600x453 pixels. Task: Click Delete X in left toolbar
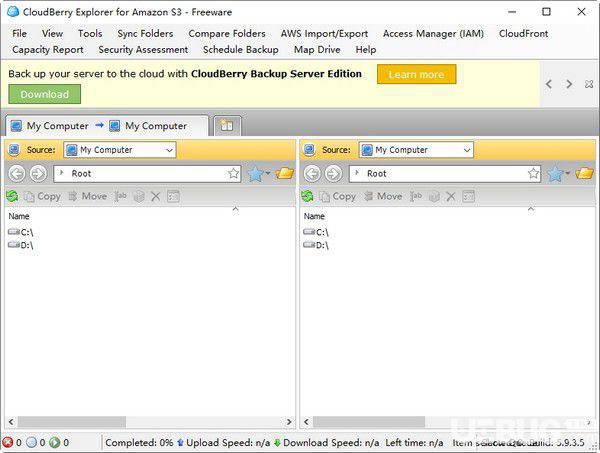point(155,197)
